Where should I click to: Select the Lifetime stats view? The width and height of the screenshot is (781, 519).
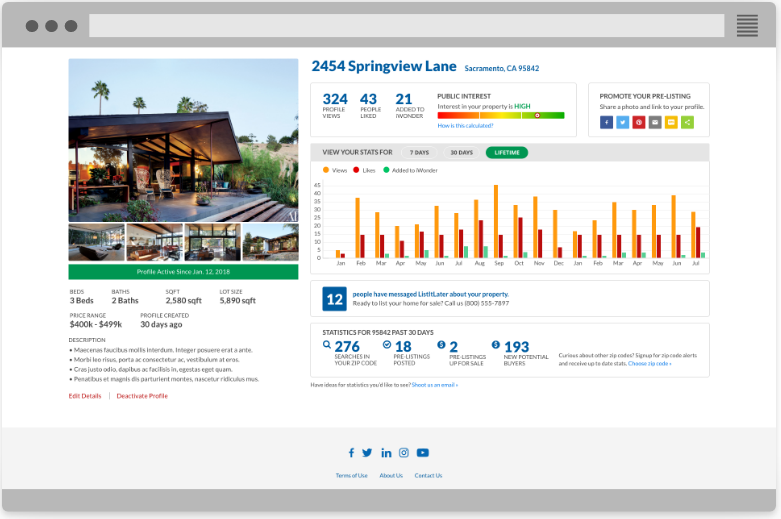coord(506,153)
